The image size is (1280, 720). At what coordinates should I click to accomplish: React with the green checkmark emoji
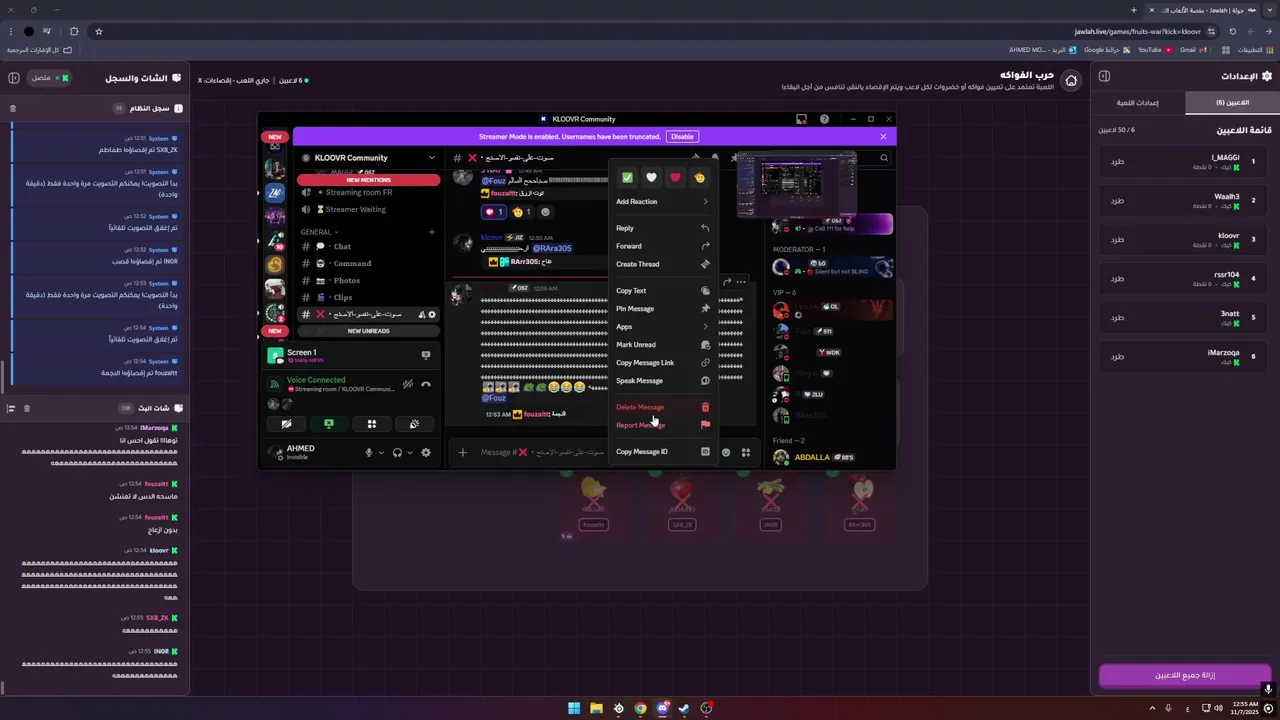[627, 177]
